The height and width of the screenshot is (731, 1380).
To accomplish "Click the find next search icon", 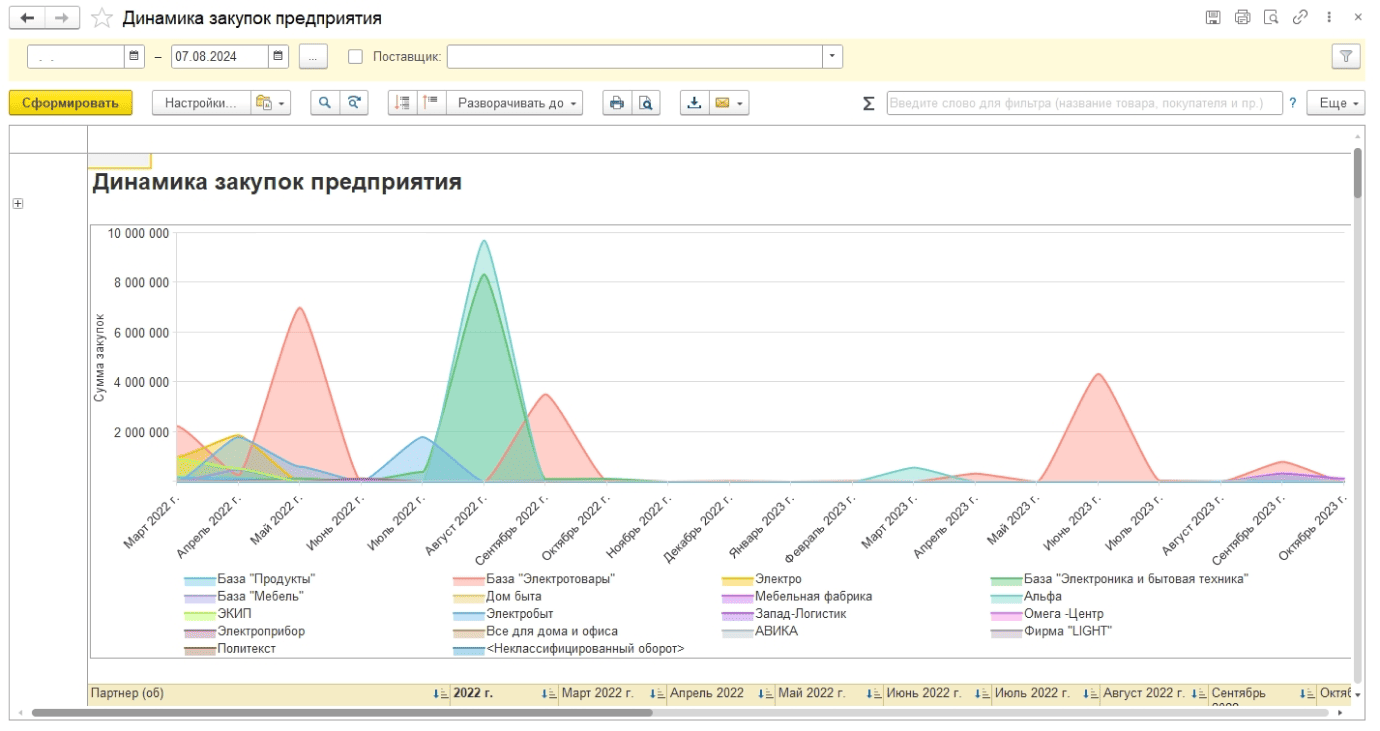I will point(354,103).
